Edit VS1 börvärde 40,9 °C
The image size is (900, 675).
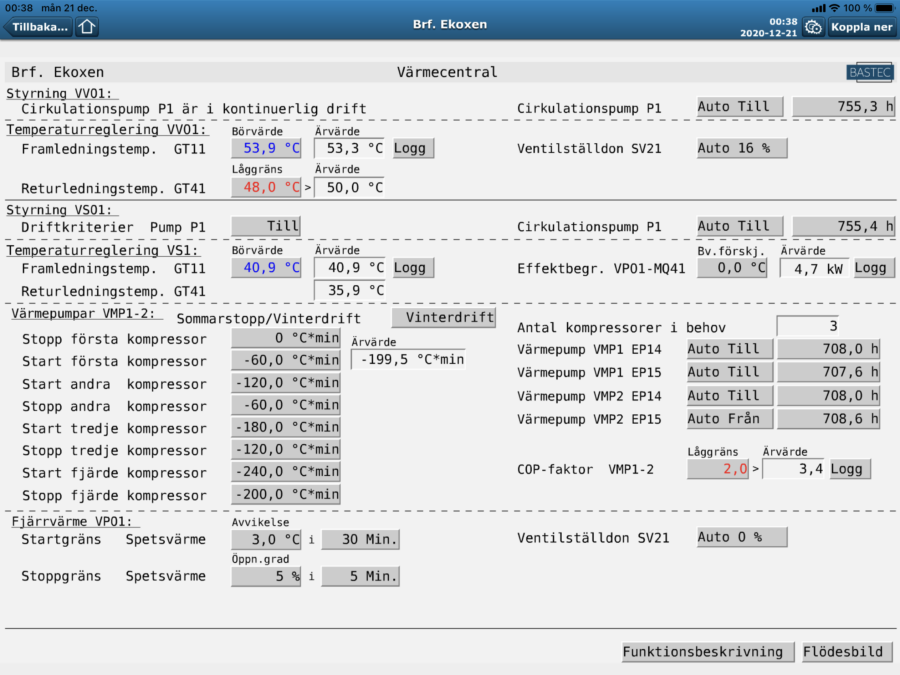266,267
